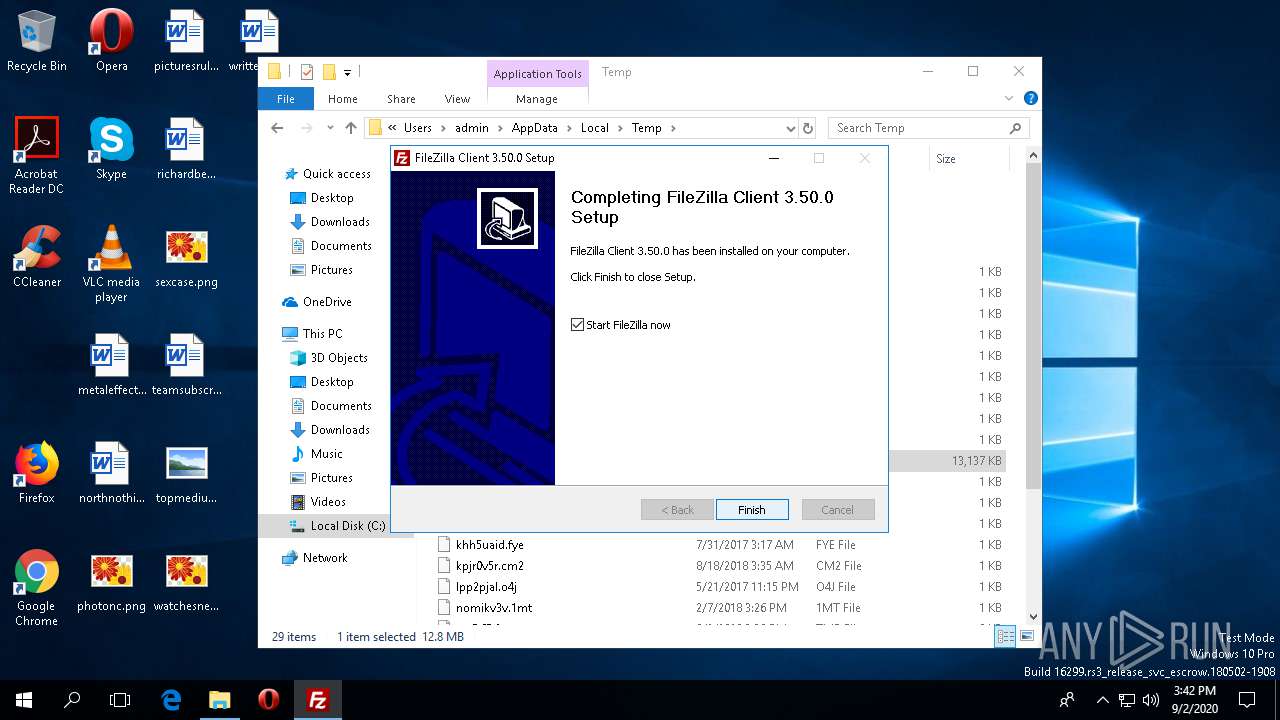Select the metaleffect Word document icon

click(111, 365)
